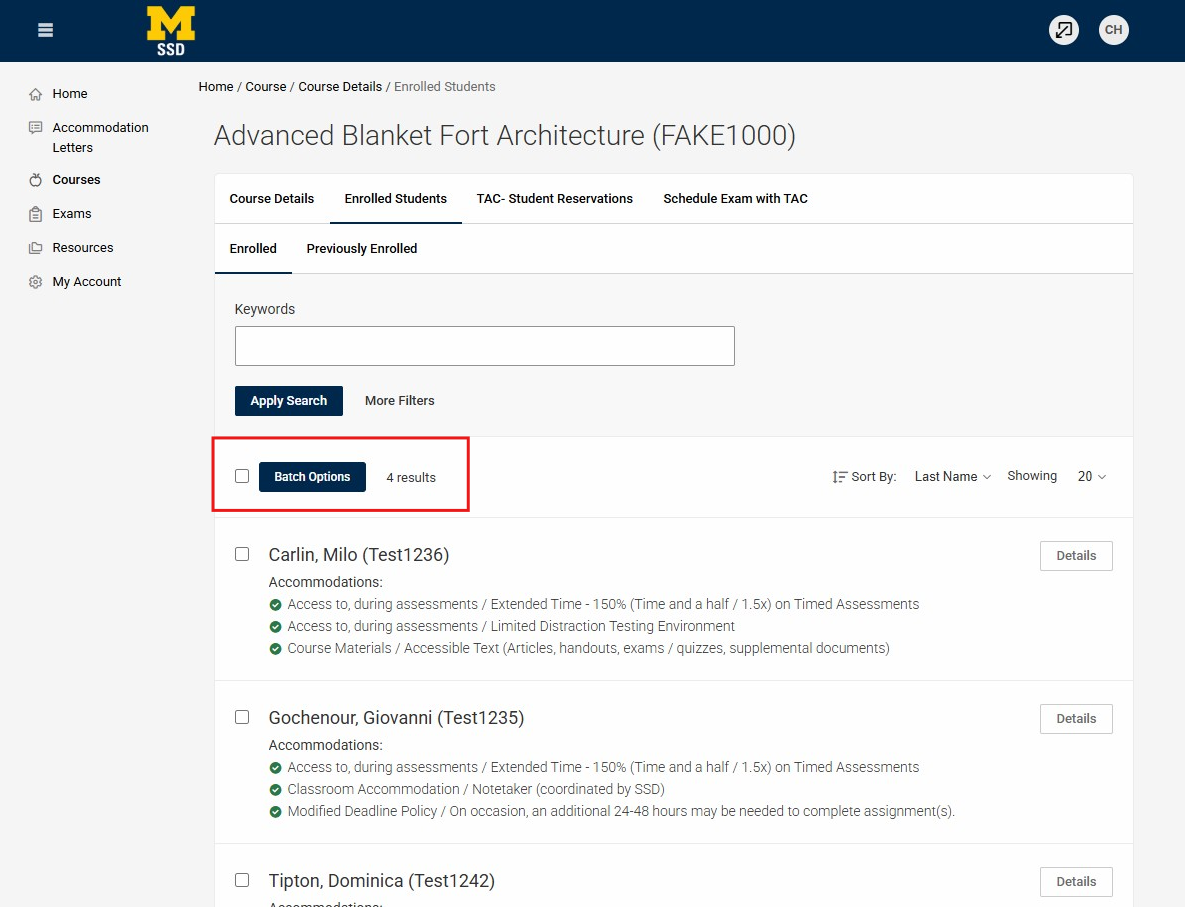The width and height of the screenshot is (1185, 907).
Task: Click the Carlin, Milo (Test1236) name
Action: 359,555
